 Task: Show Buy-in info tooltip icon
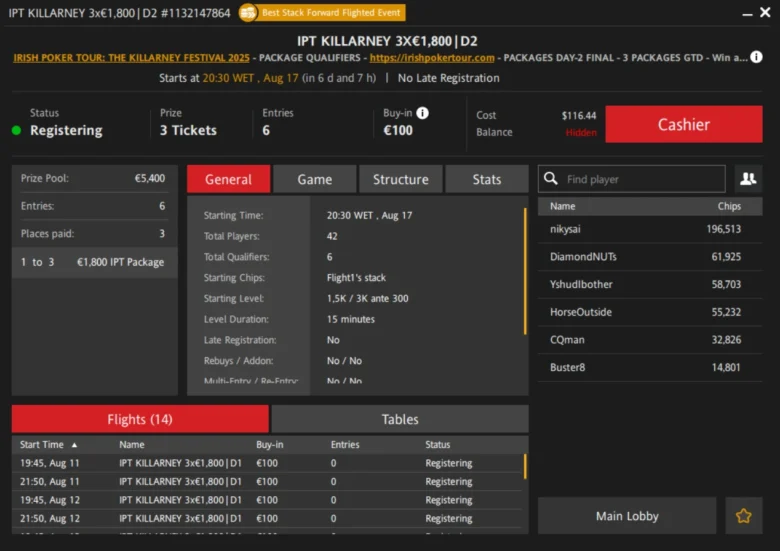coord(422,113)
